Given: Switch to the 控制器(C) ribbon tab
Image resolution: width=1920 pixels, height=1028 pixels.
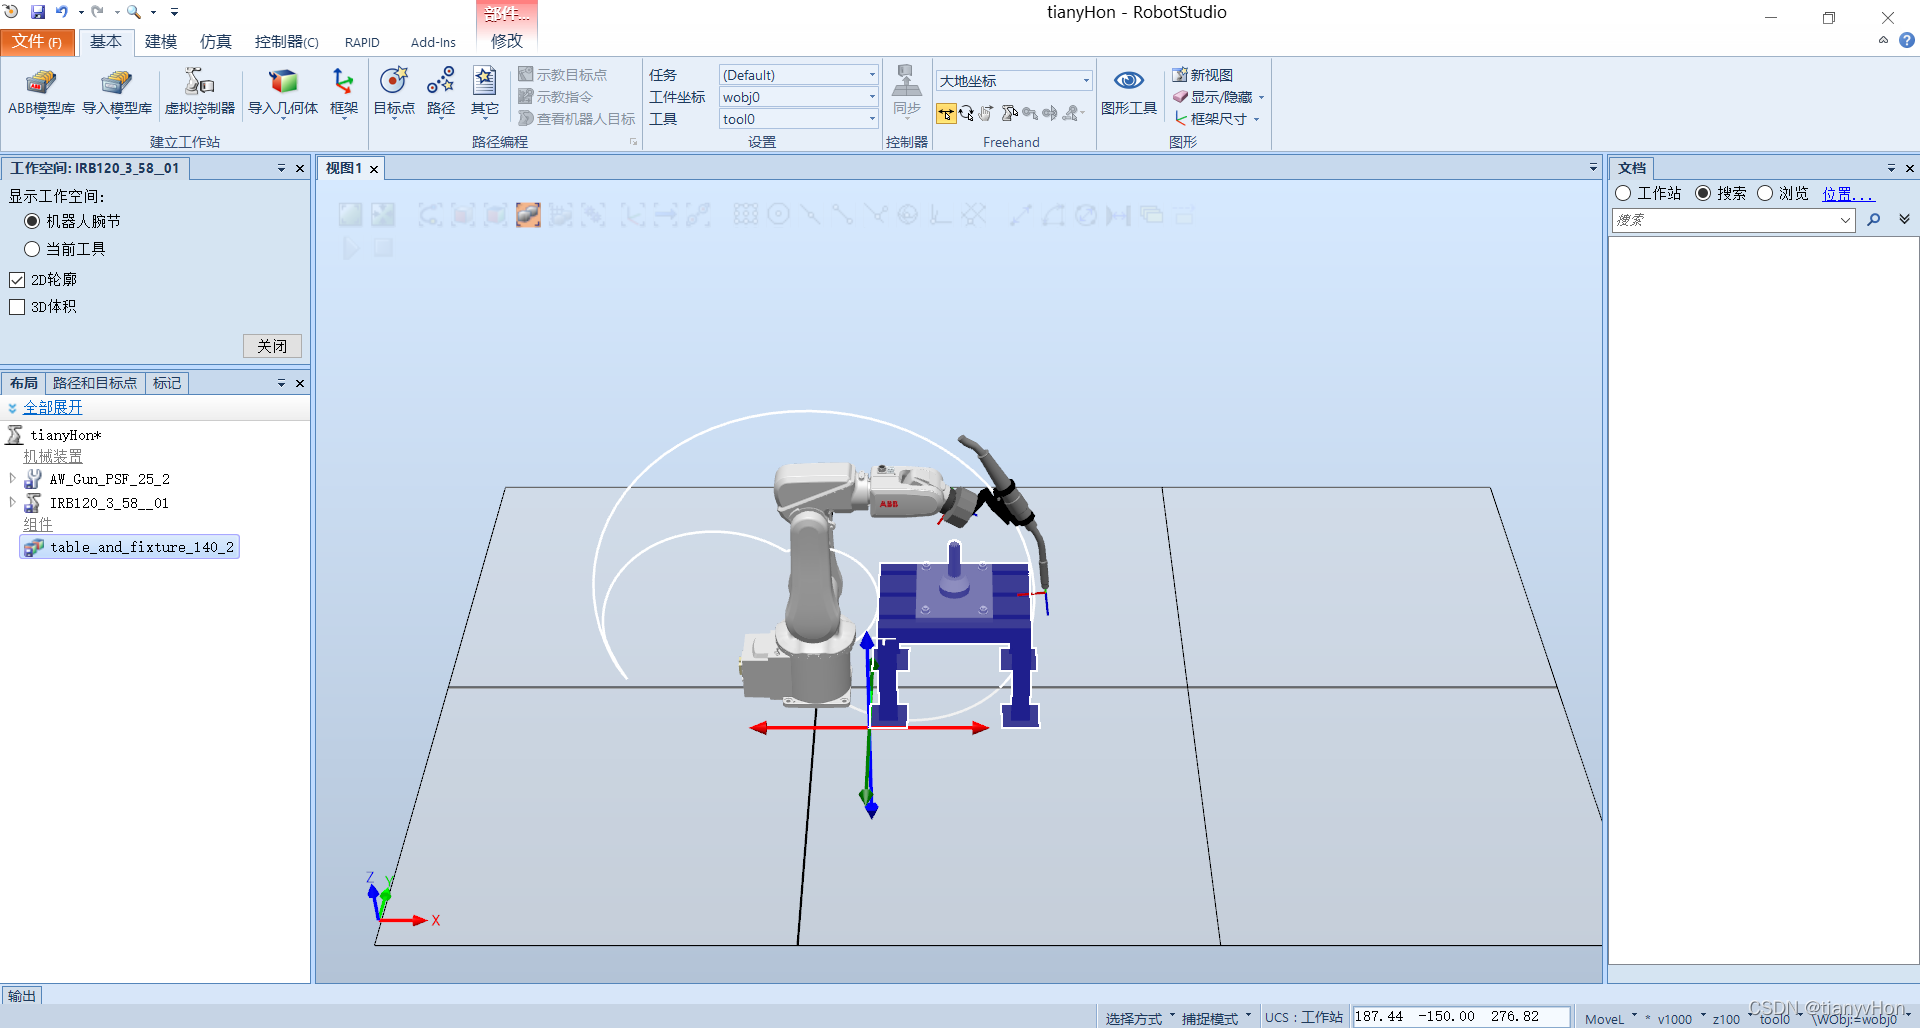Looking at the screenshot, I should (x=287, y=42).
